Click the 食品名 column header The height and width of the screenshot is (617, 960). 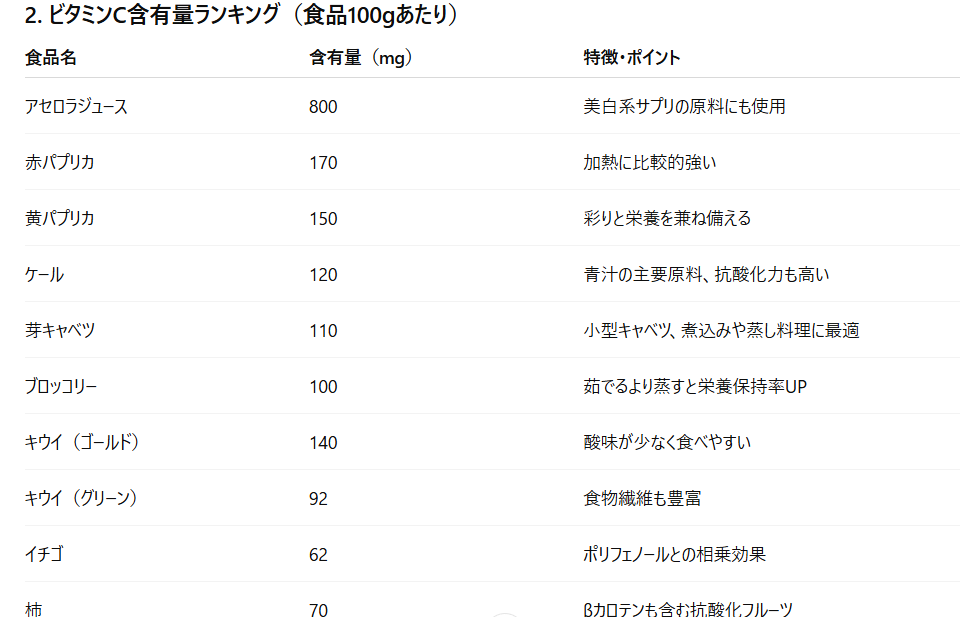(x=50, y=58)
